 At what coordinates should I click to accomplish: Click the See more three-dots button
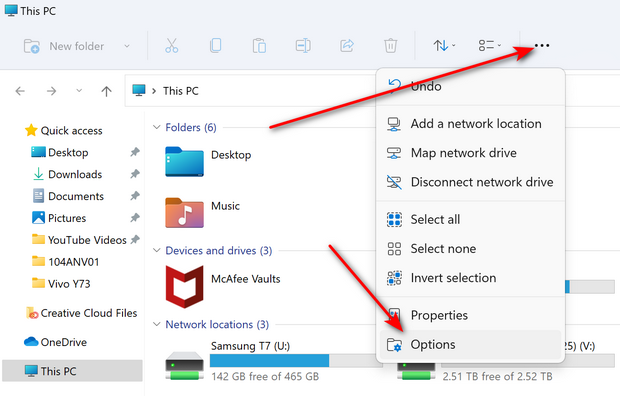tap(542, 46)
